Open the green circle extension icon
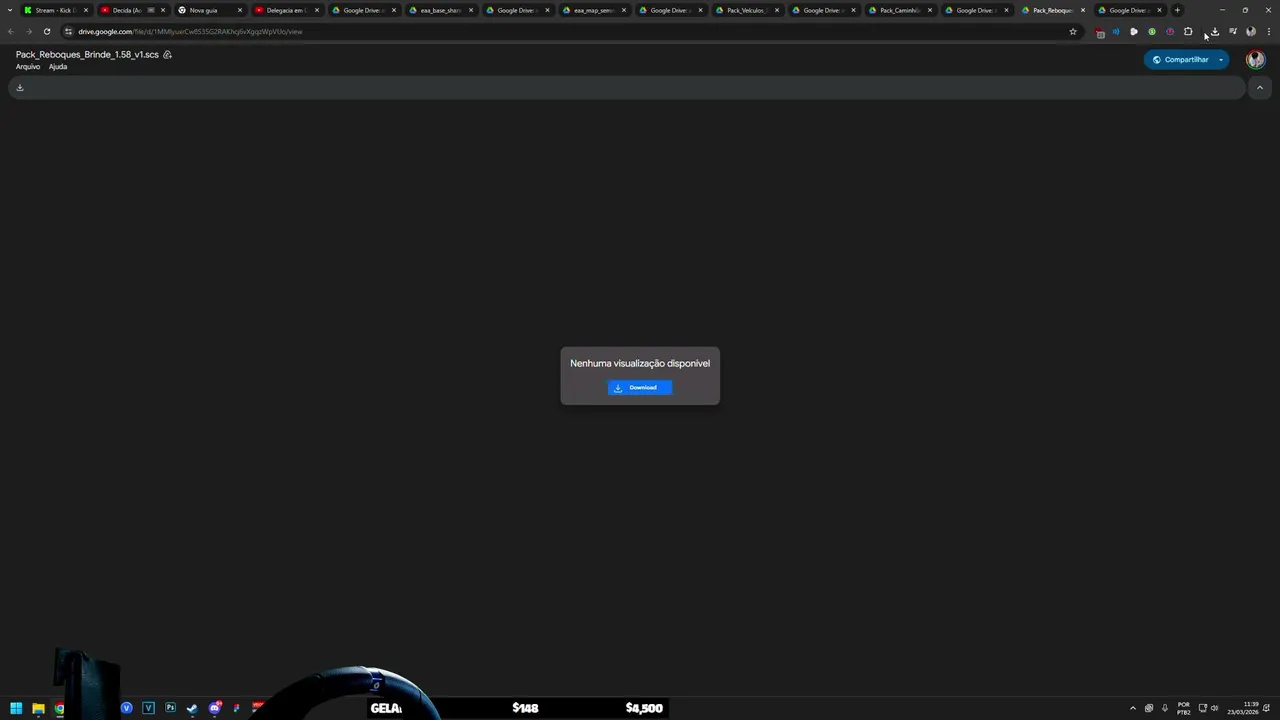The image size is (1280, 720). [1152, 32]
